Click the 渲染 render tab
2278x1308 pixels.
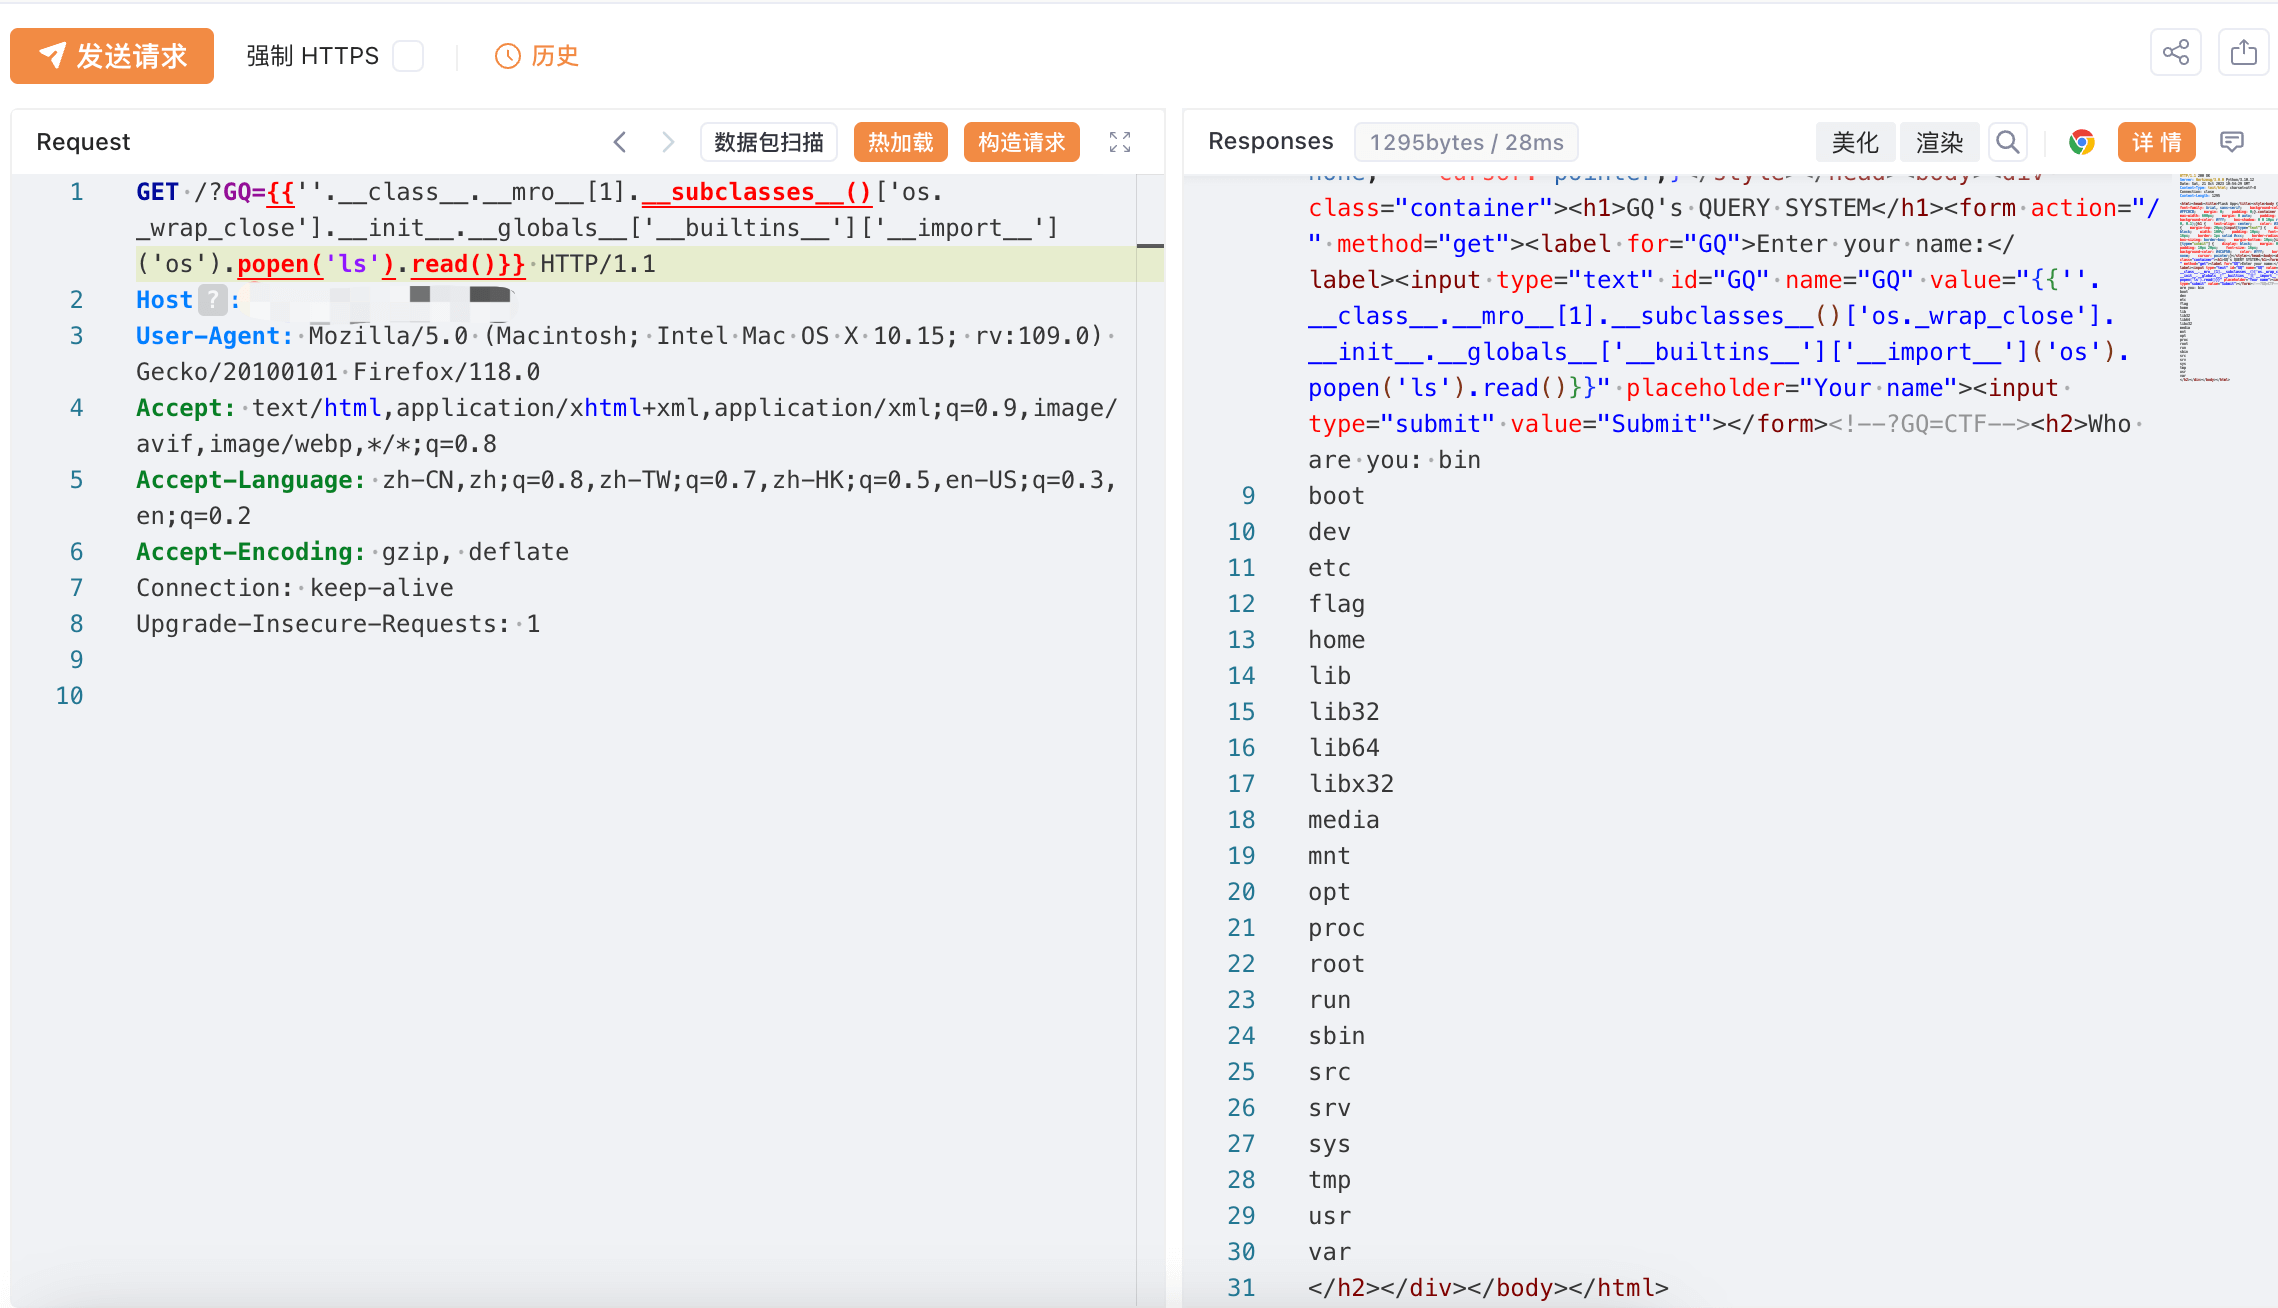point(1940,142)
